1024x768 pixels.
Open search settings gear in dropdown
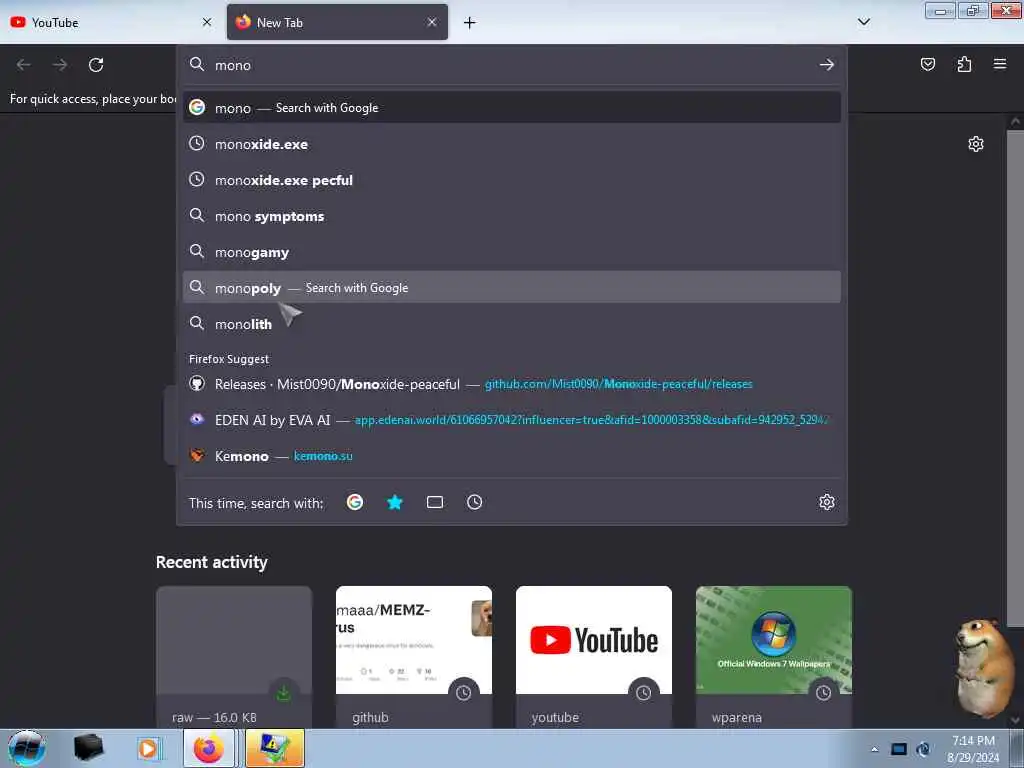[827, 502]
